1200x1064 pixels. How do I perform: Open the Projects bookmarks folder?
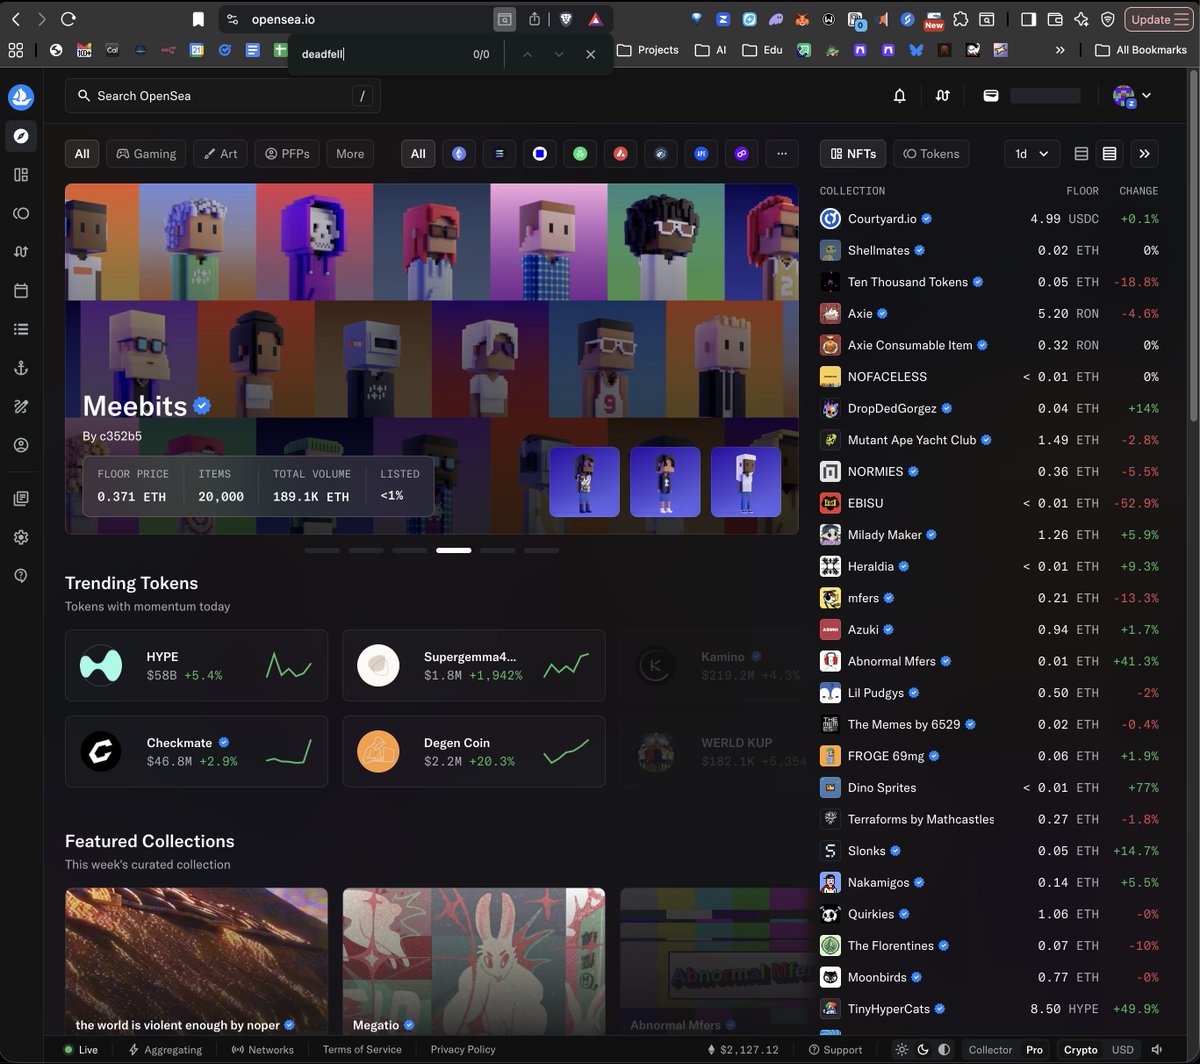click(x=648, y=50)
